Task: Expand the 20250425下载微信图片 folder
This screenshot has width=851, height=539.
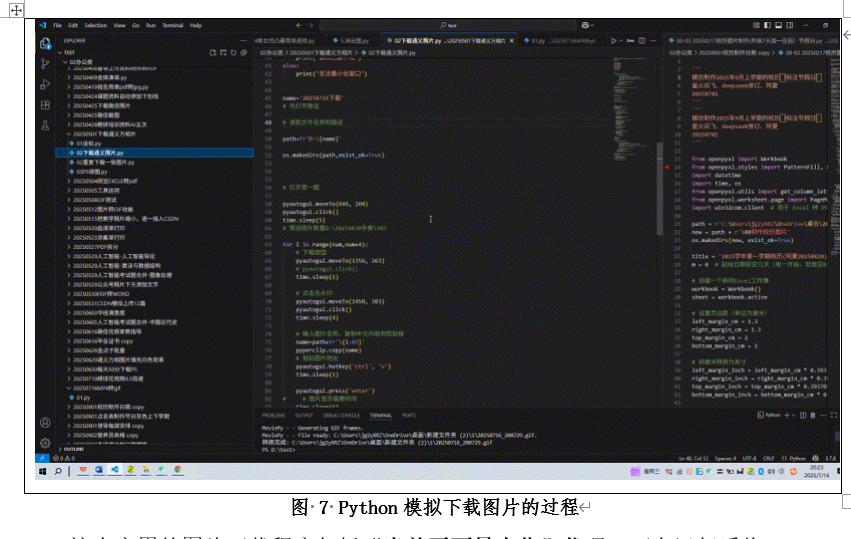Action: (101, 106)
